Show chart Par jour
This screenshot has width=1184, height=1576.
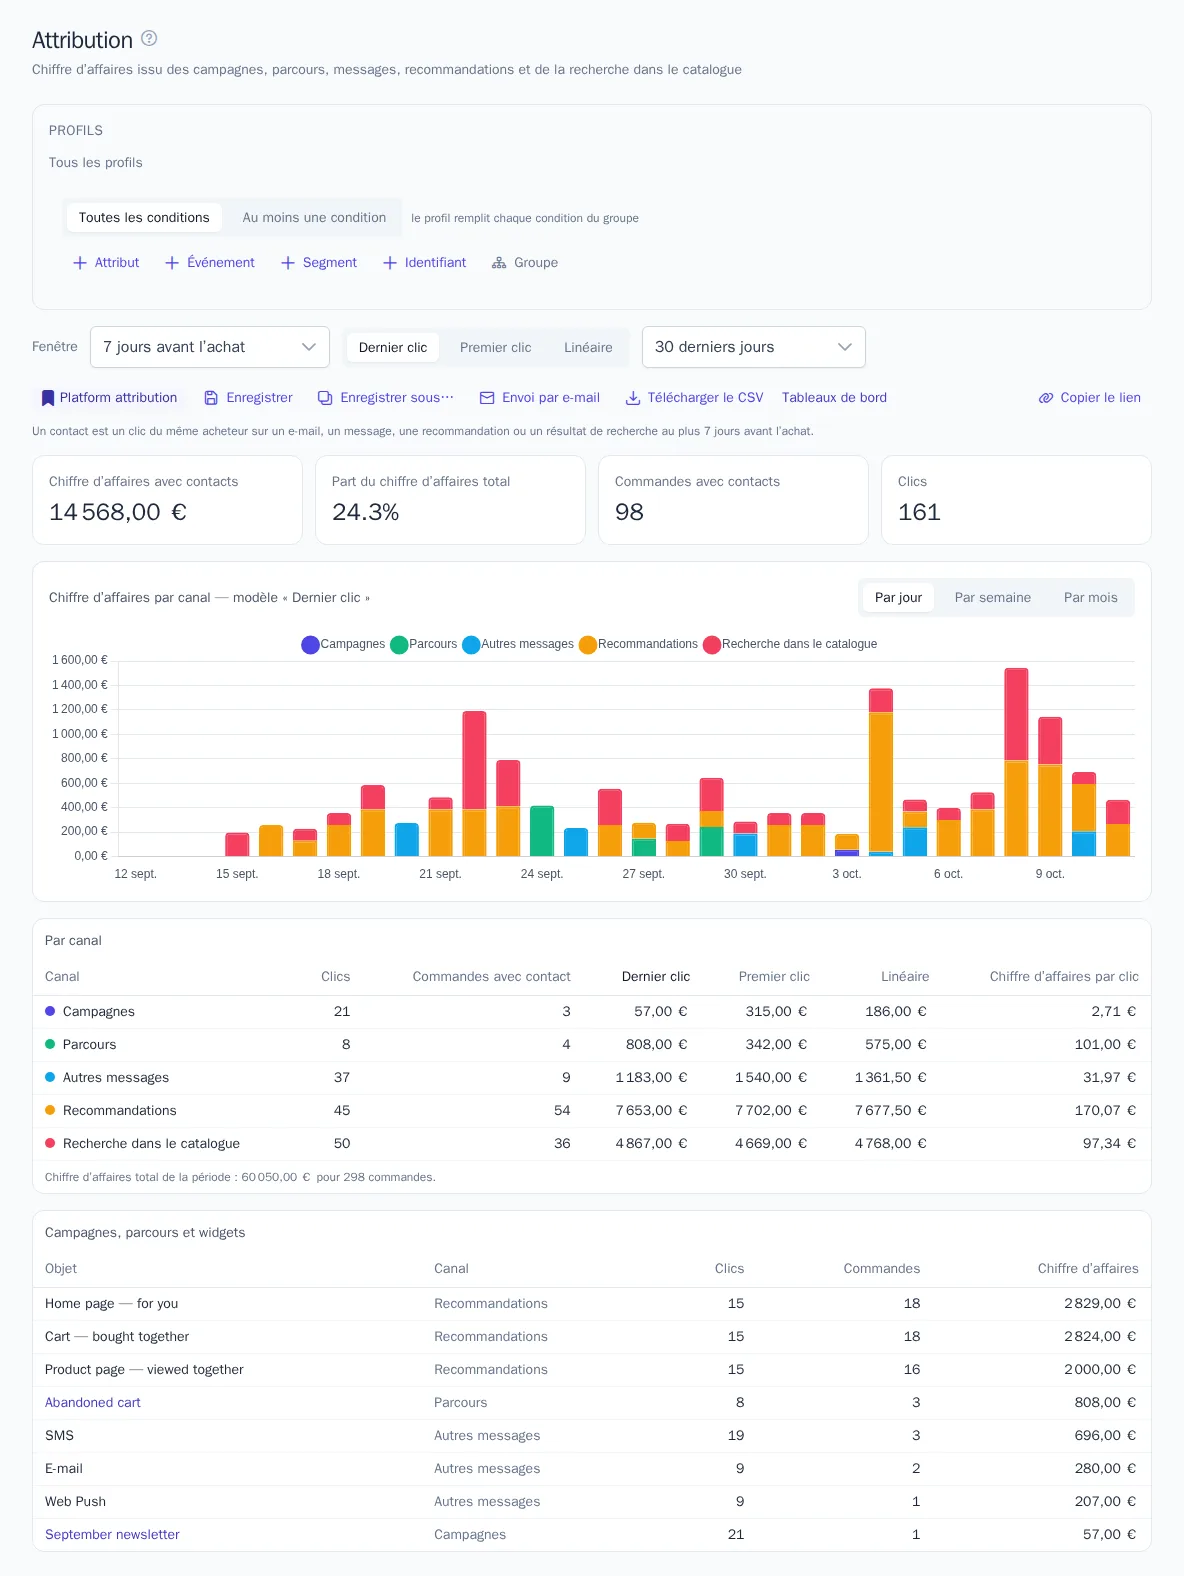tap(898, 598)
